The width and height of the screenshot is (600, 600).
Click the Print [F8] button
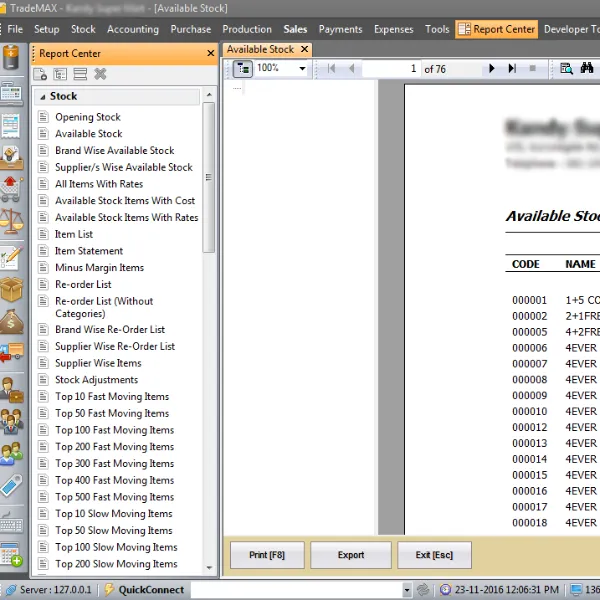tap(267, 555)
